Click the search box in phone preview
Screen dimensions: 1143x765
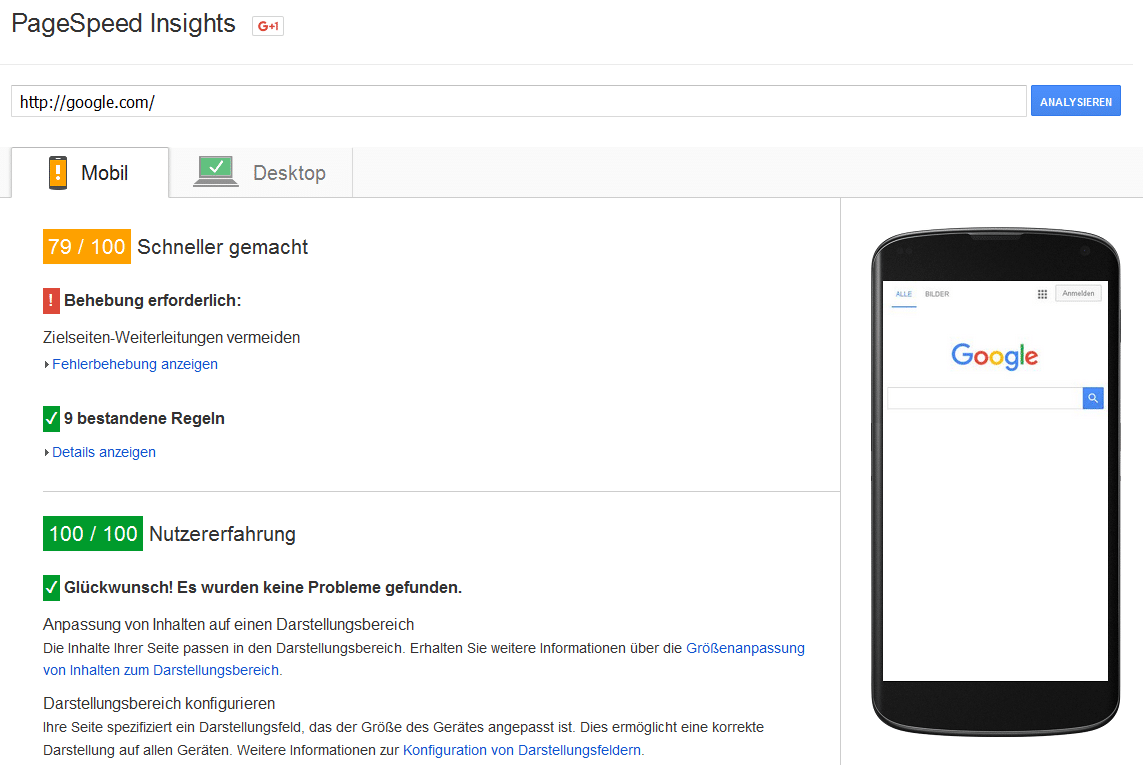[x=986, y=398]
